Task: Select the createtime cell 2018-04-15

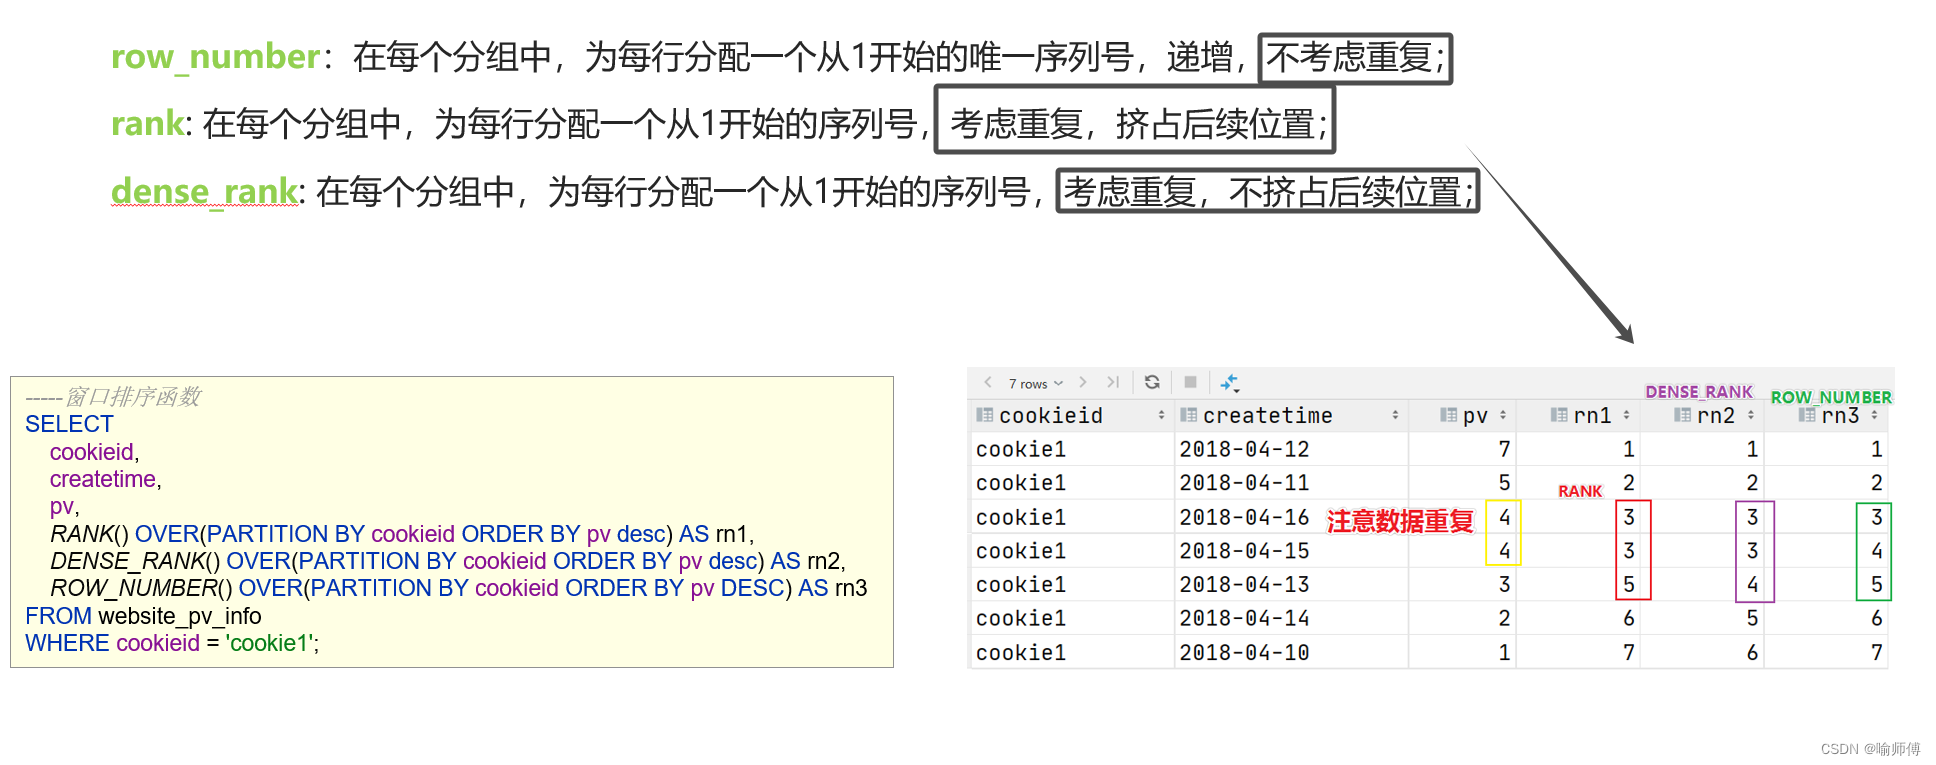Action: click(x=1245, y=551)
